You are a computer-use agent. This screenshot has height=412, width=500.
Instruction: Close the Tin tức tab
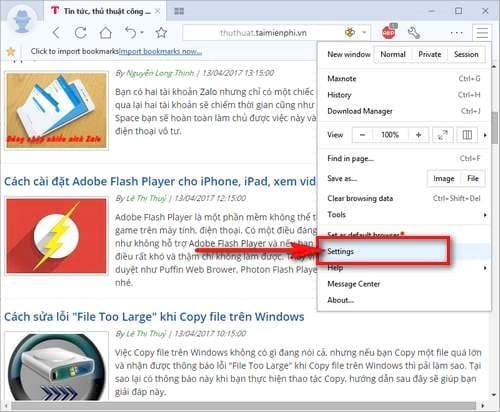(x=158, y=11)
